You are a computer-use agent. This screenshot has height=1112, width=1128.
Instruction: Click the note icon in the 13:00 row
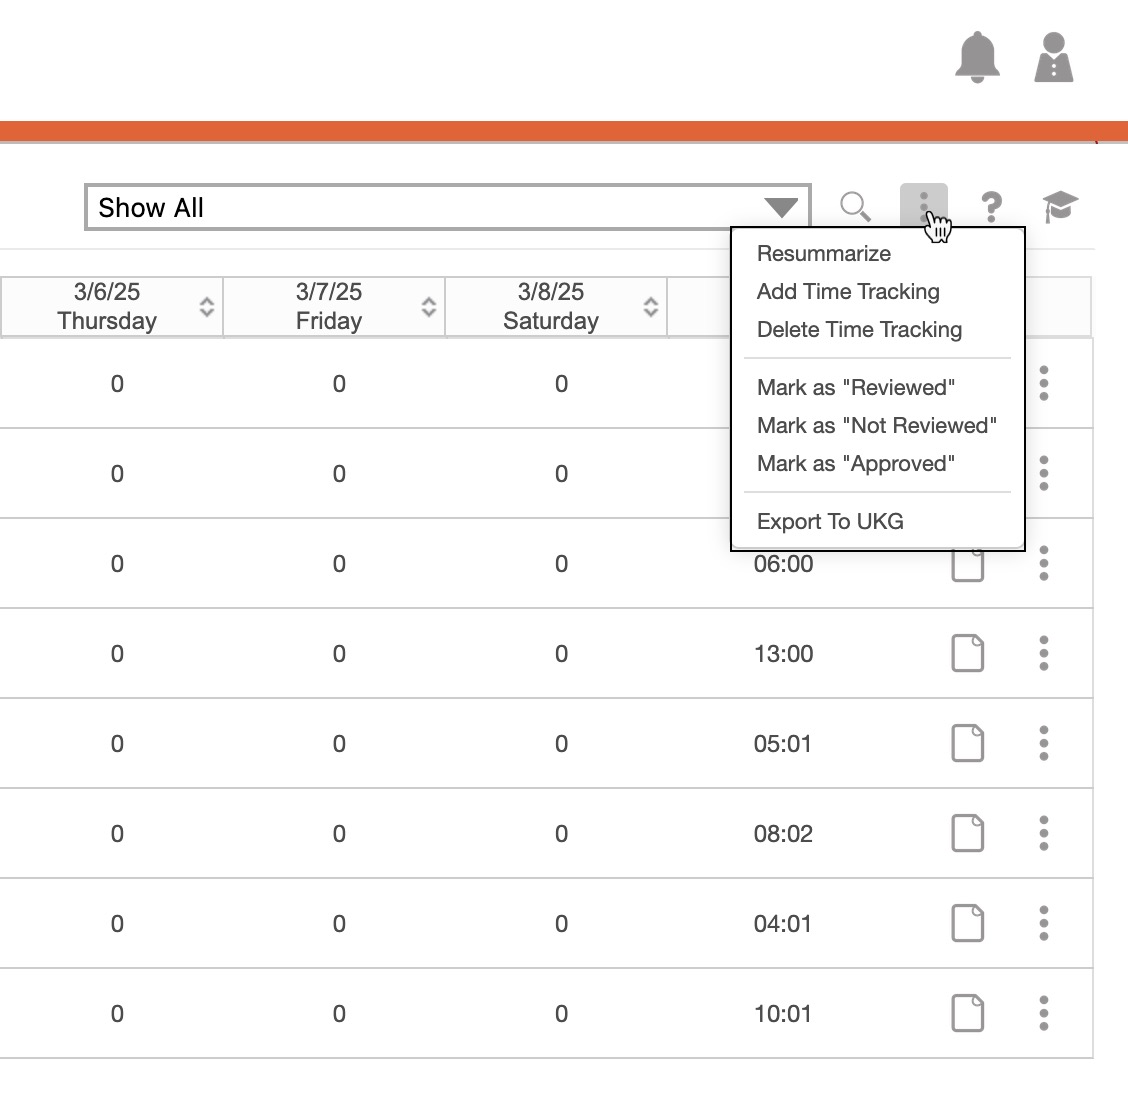tap(967, 654)
